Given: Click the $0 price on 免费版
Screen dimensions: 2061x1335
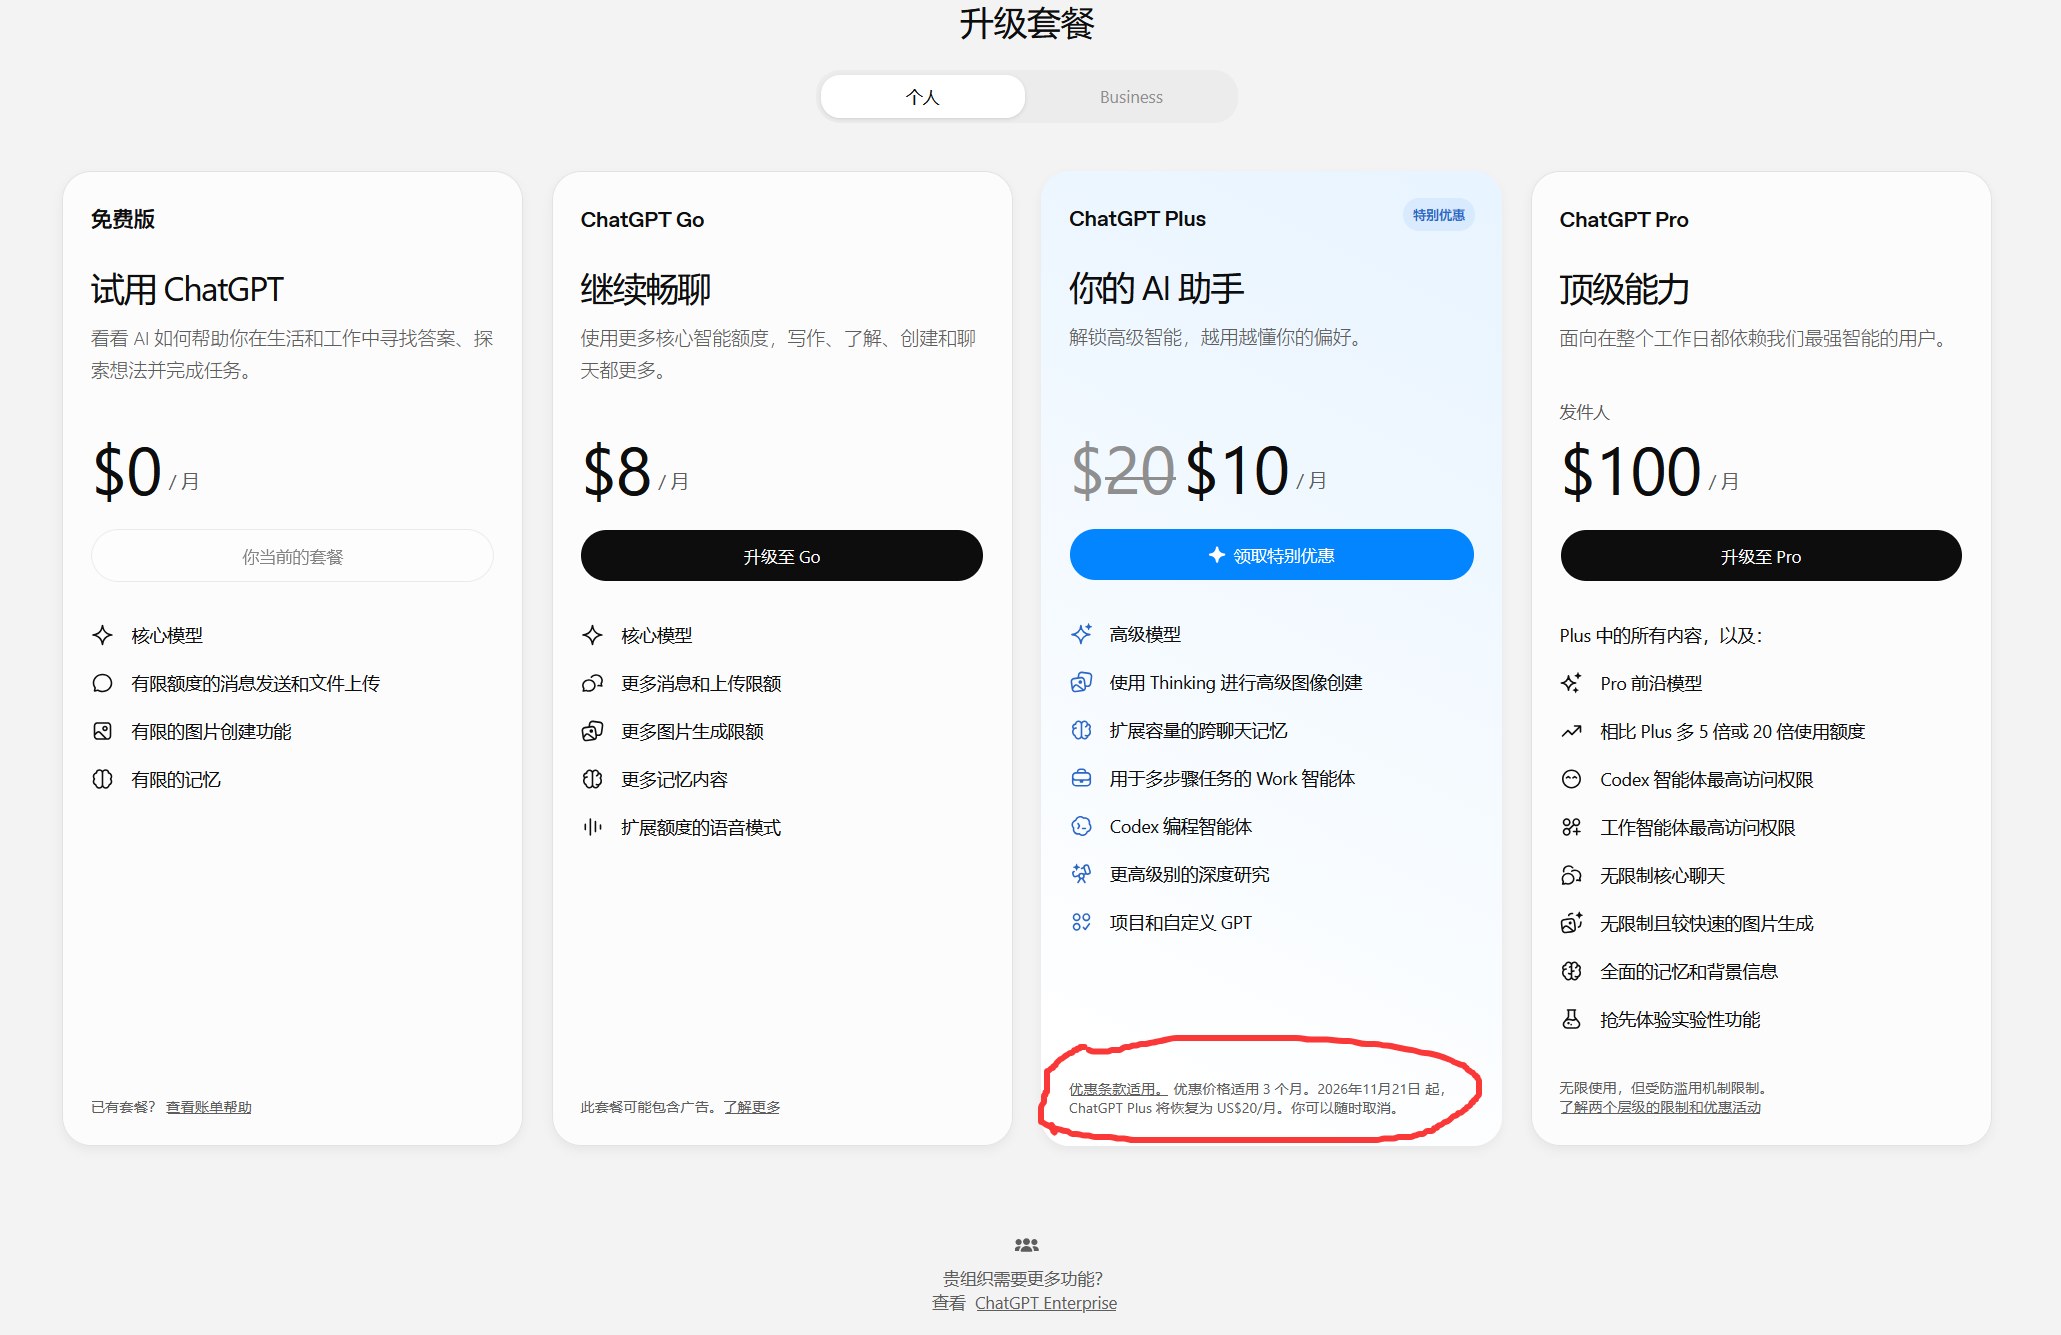Looking at the screenshot, I should pyautogui.click(x=127, y=471).
